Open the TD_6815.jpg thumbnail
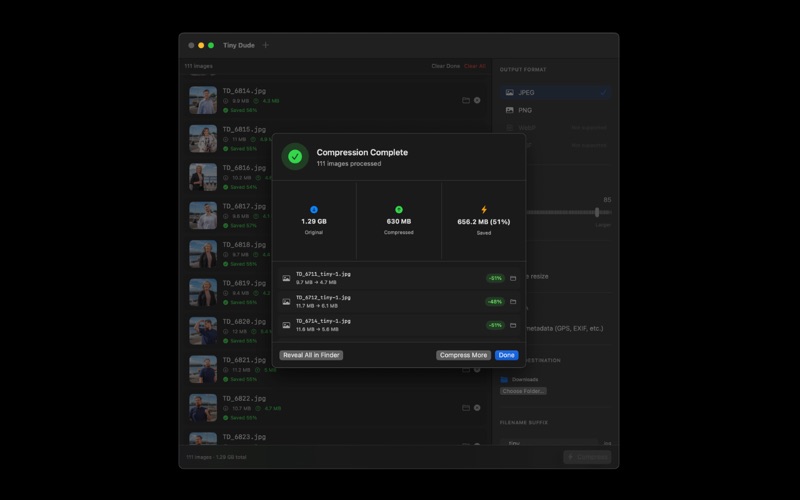Viewport: 800px width, 500px height. (203, 138)
